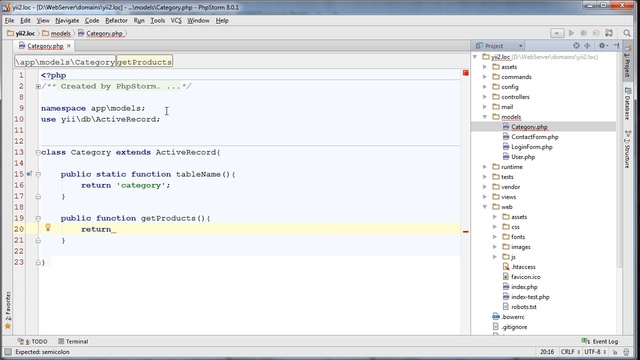Open the Database tool window tab
640x360 pixels.
628,104
